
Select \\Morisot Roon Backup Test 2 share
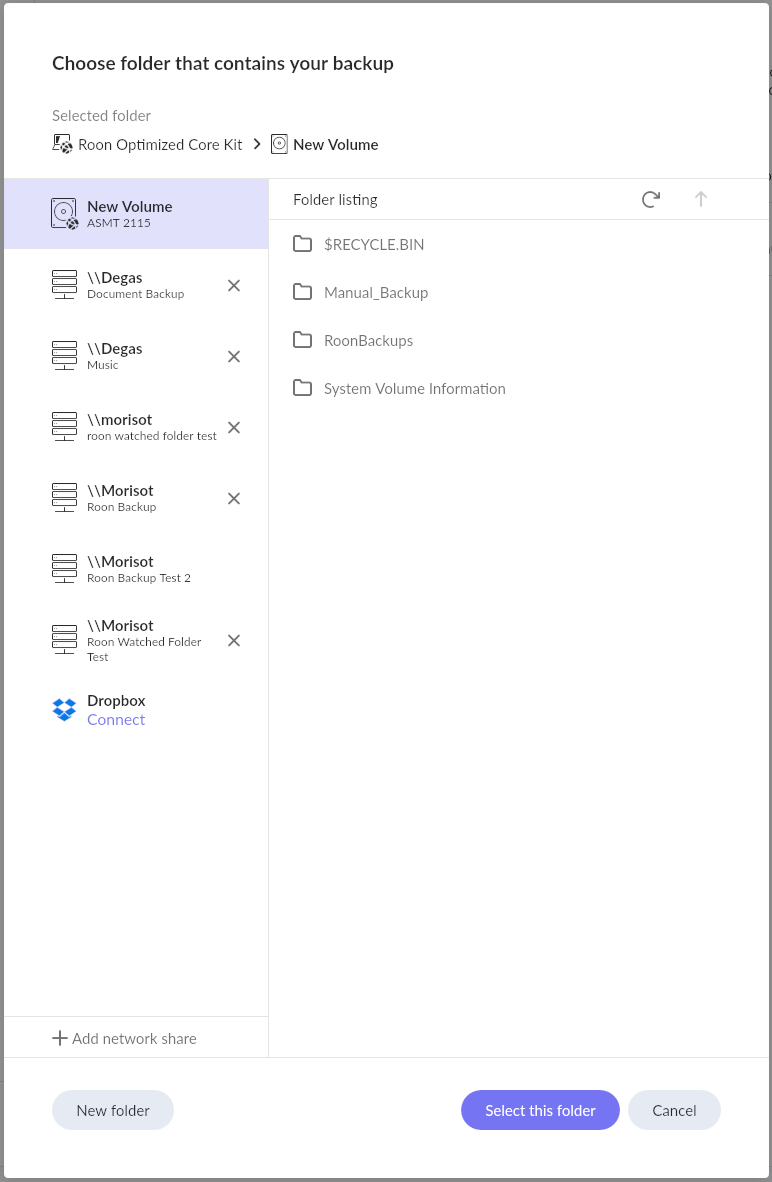(x=138, y=569)
